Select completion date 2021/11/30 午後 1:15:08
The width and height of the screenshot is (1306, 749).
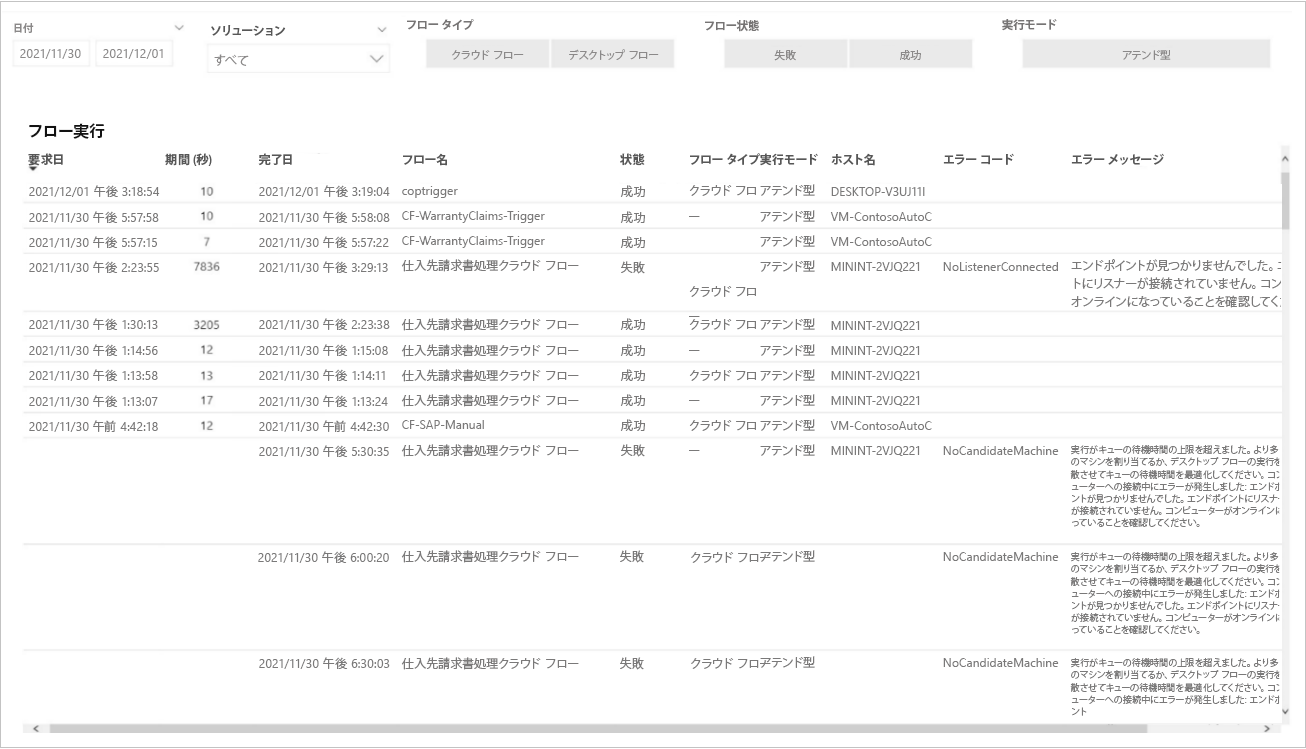coord(323,350)
